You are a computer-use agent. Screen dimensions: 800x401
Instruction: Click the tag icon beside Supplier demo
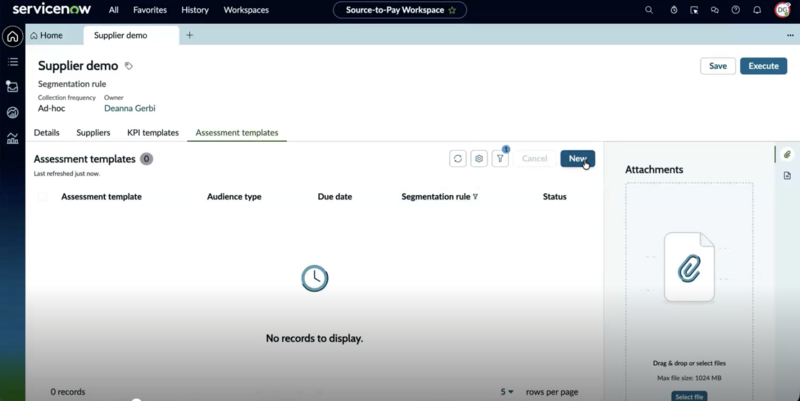(x=129, y=66)
